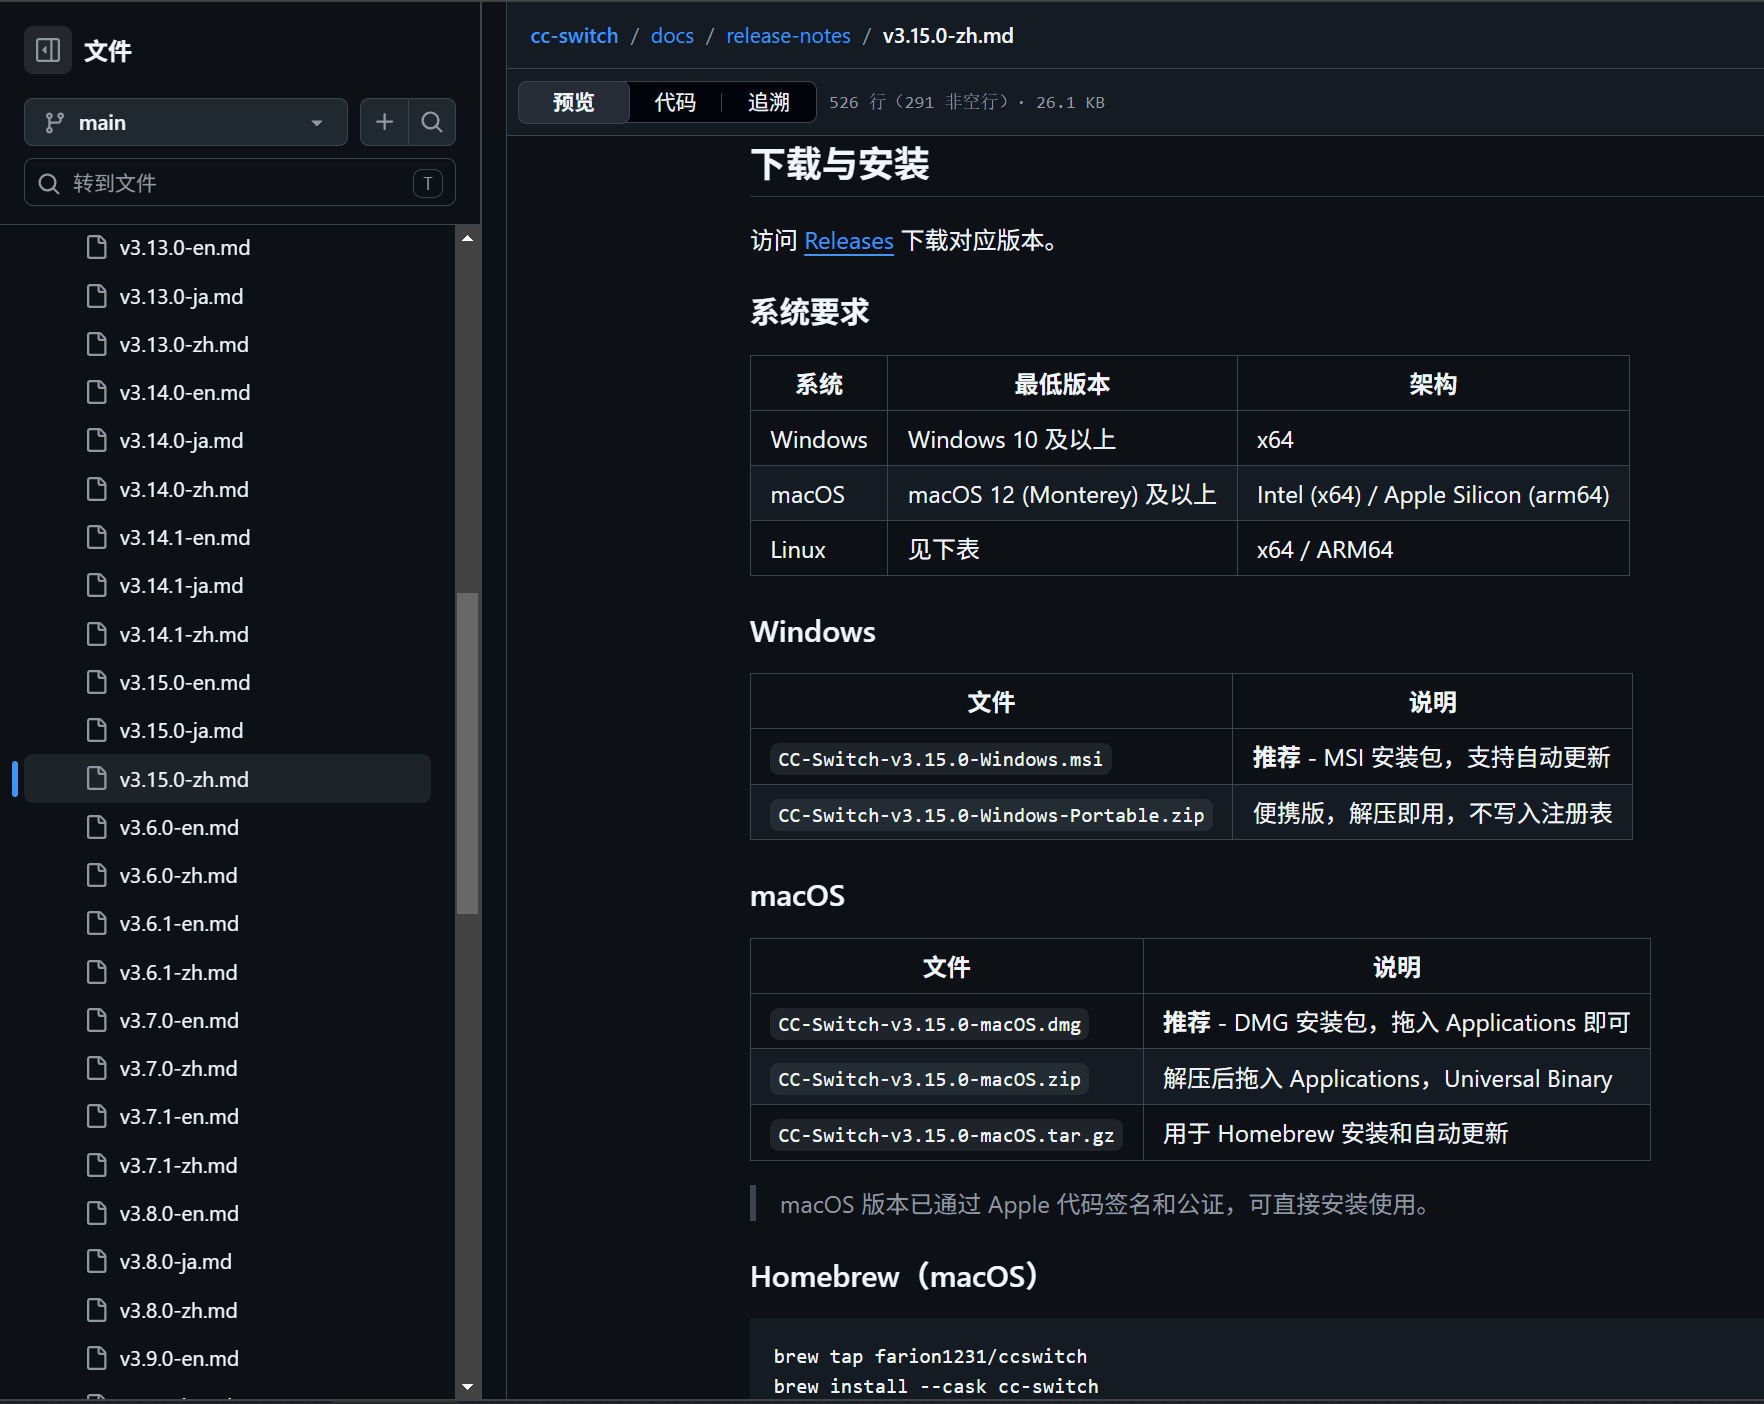The width and height of the screenshot is (1764, 1404).
Task: Open the search in repository button
Action: pos(432,122)
